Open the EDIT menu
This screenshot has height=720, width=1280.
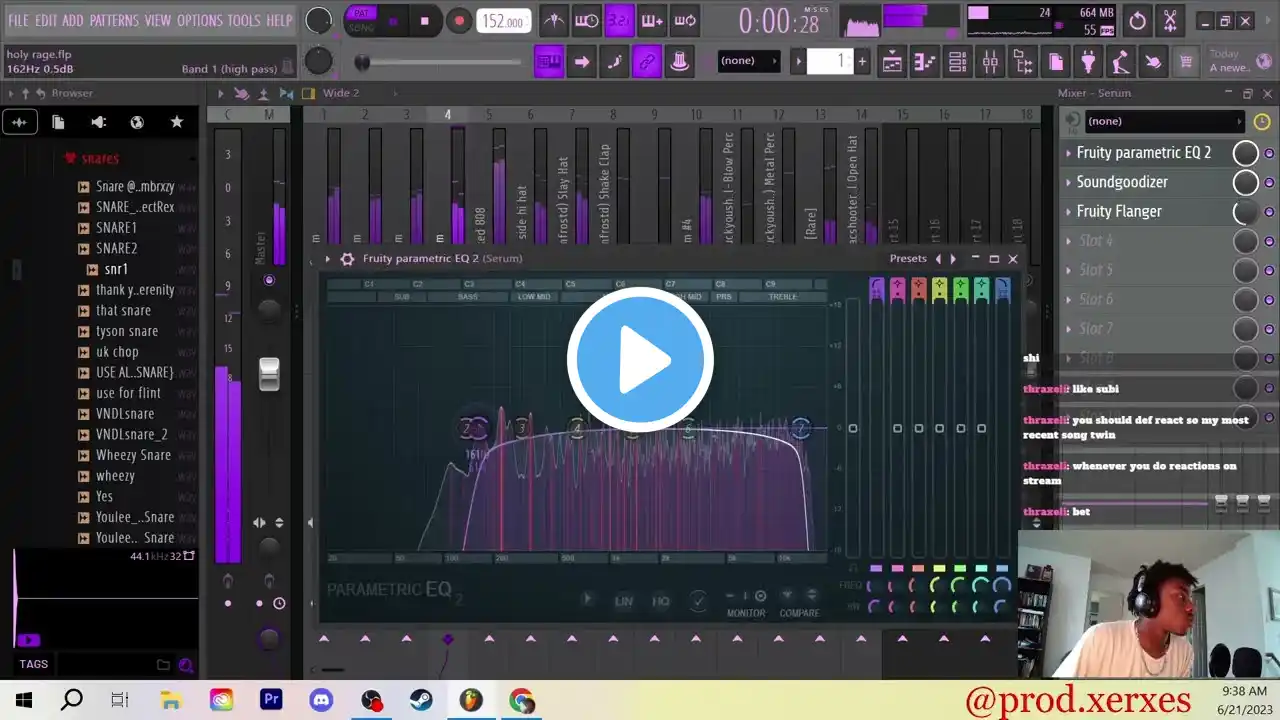pos(46,20)
